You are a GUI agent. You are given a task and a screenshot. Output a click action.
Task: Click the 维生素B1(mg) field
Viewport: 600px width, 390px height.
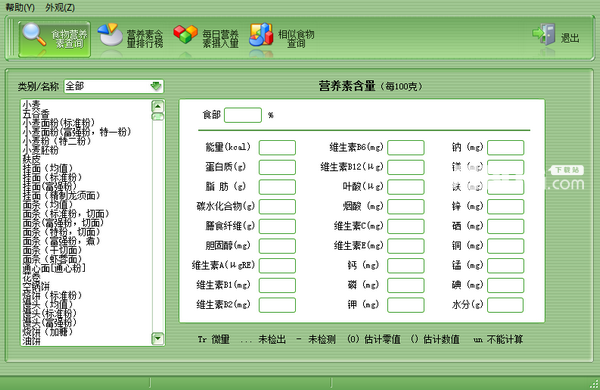(277, 286)
